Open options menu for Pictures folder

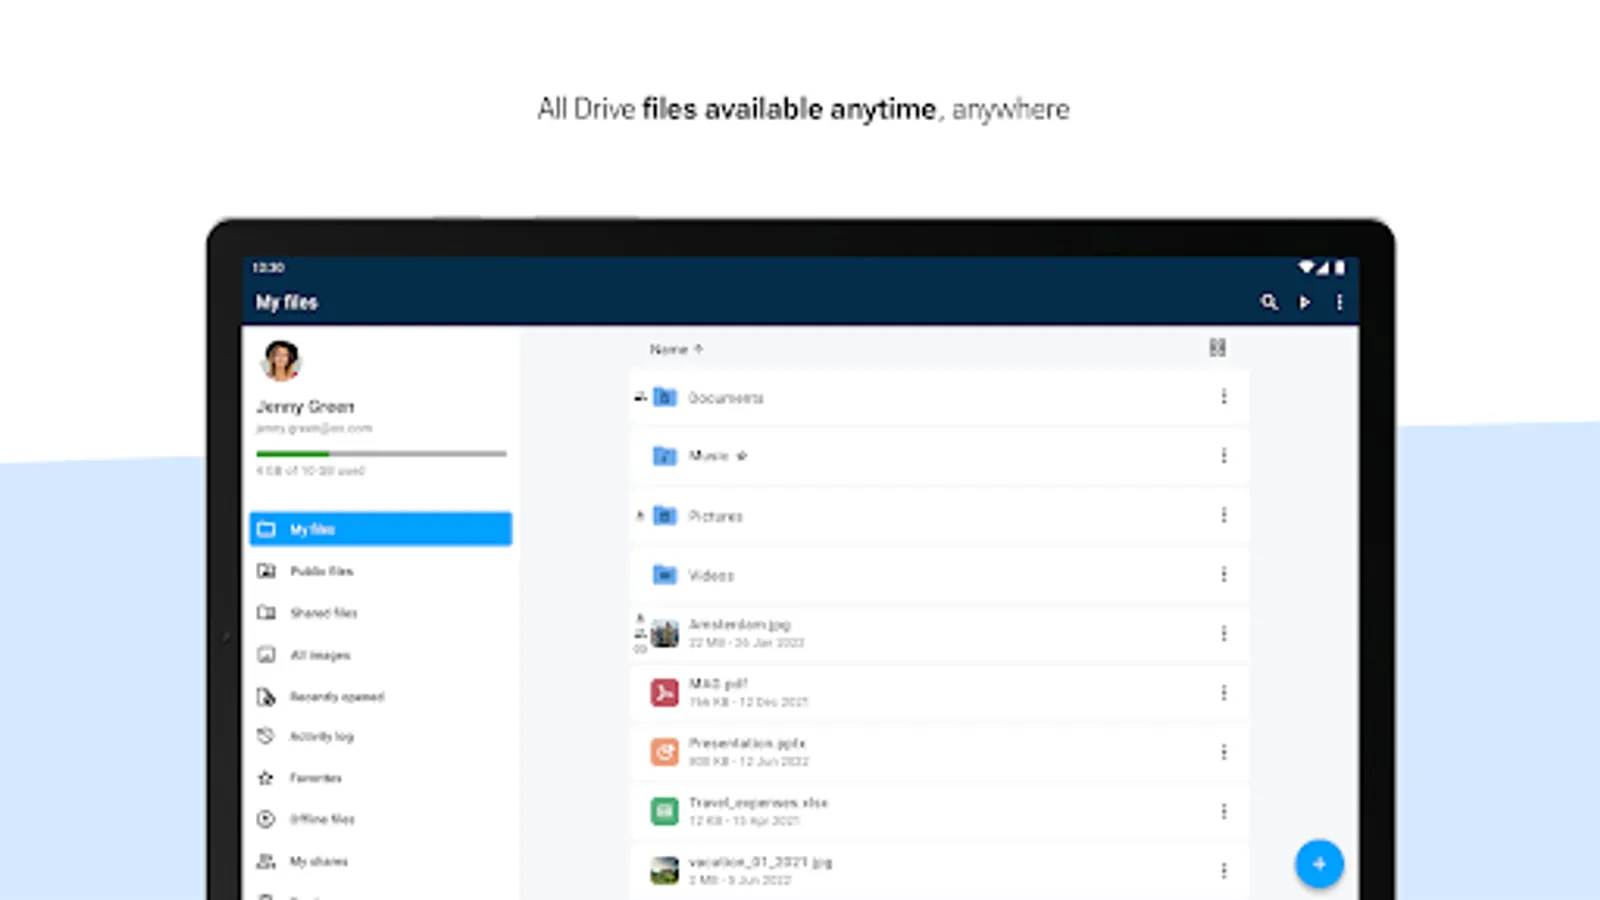(x=1223, y=515)
